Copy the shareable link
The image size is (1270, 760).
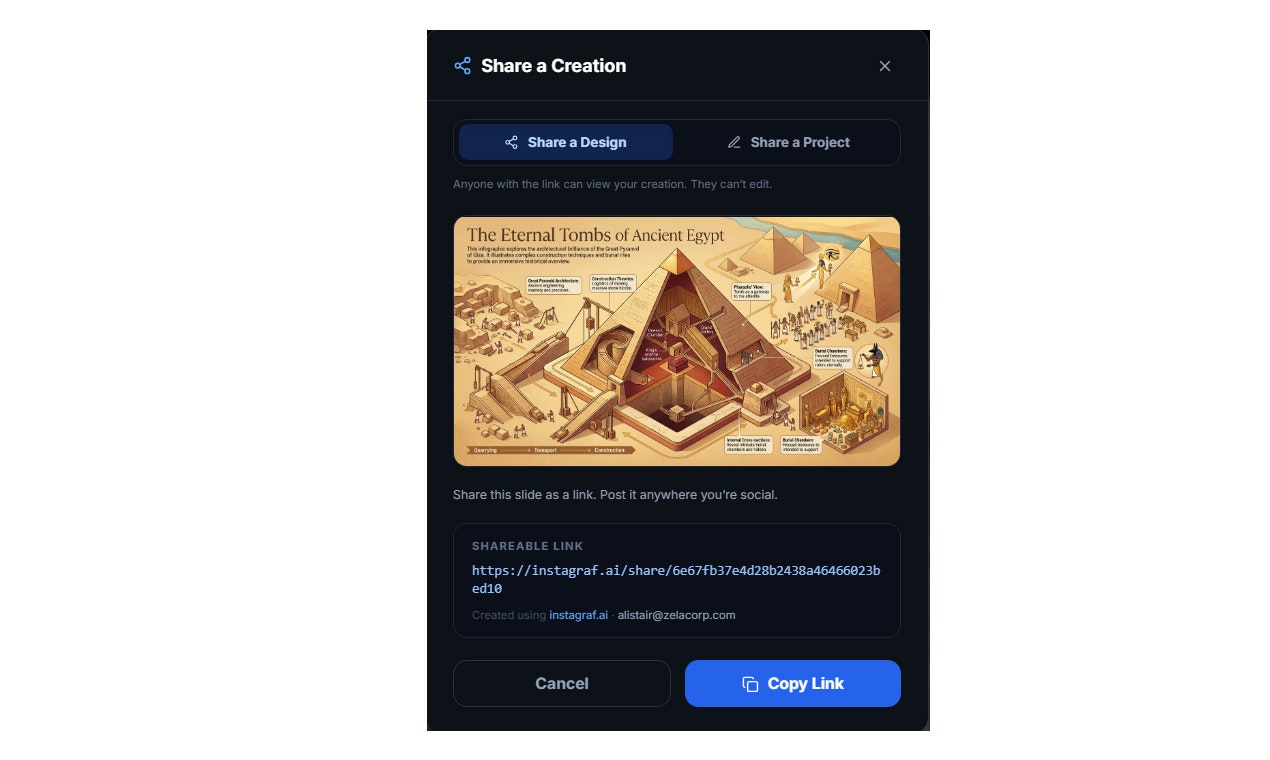tap(793, 684)
